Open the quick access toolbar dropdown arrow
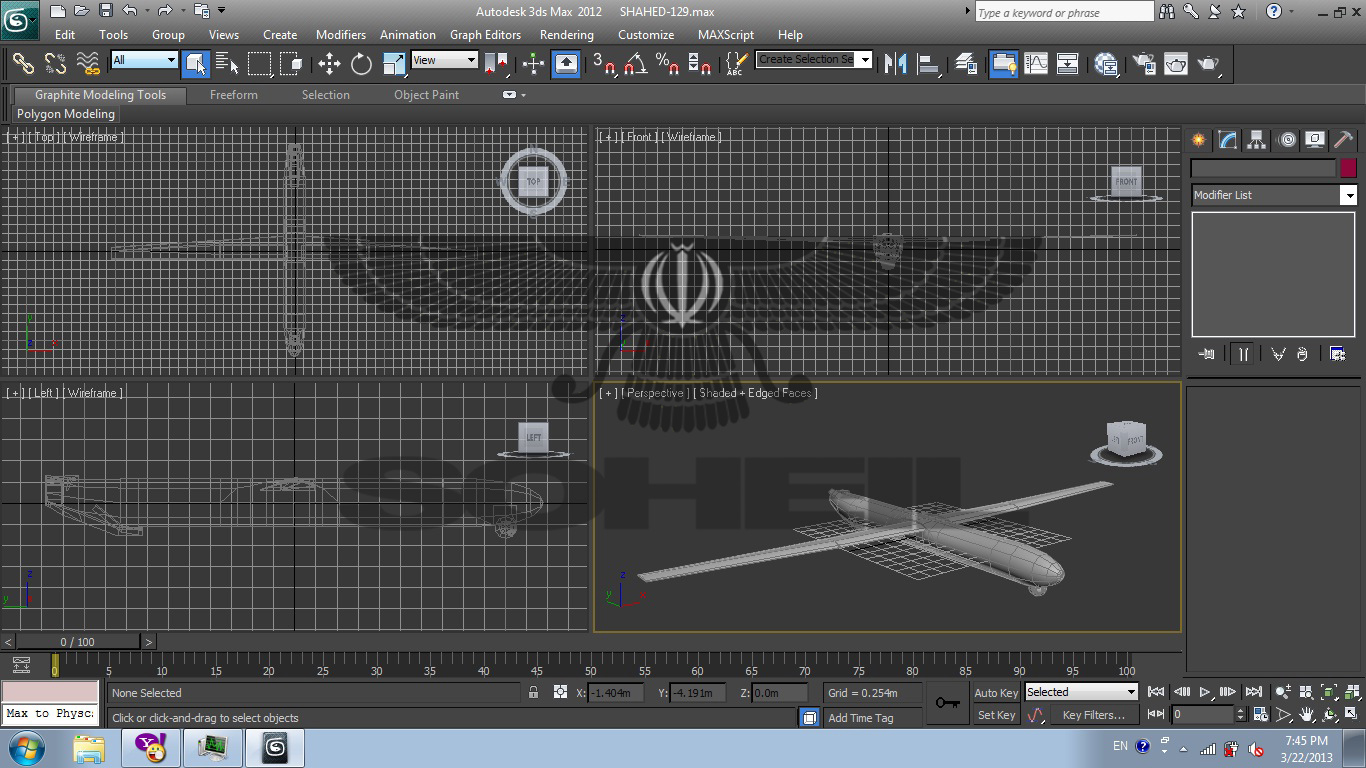The width and height of the screenshot is (1366, 768). pos(221,11)
